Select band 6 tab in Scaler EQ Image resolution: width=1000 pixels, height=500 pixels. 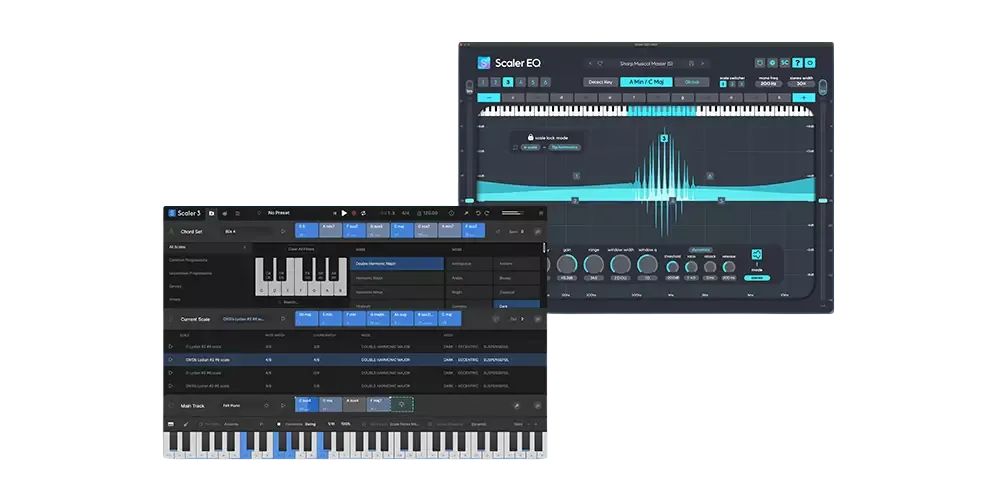(x=545, y=82)
